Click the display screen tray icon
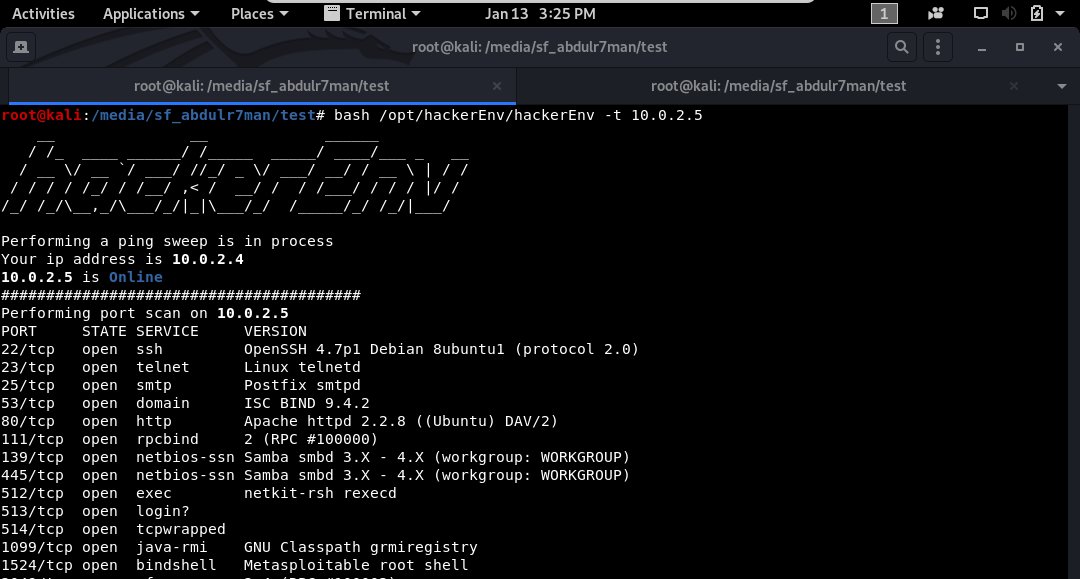This screenshot has height=579, width=1080. coord(980,14)
